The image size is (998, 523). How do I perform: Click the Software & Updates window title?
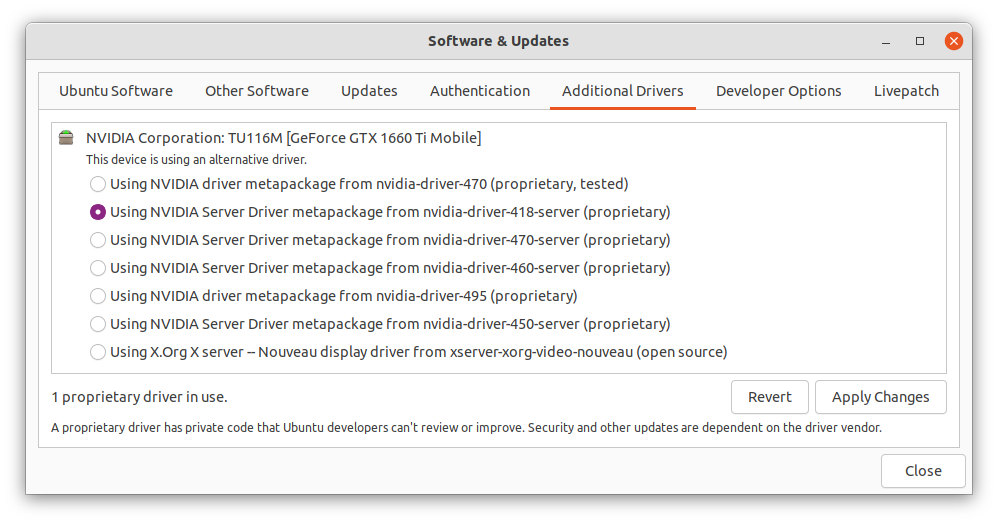tap(498, 41)
